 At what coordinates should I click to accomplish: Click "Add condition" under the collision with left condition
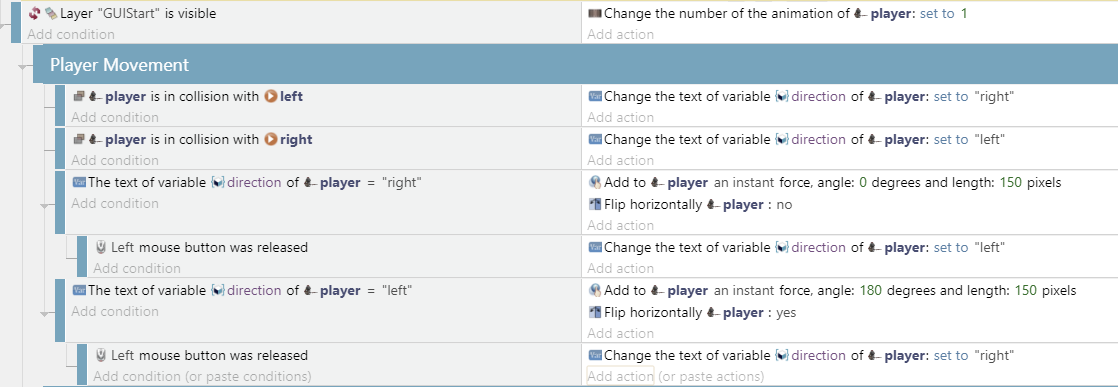click(115, 117)
